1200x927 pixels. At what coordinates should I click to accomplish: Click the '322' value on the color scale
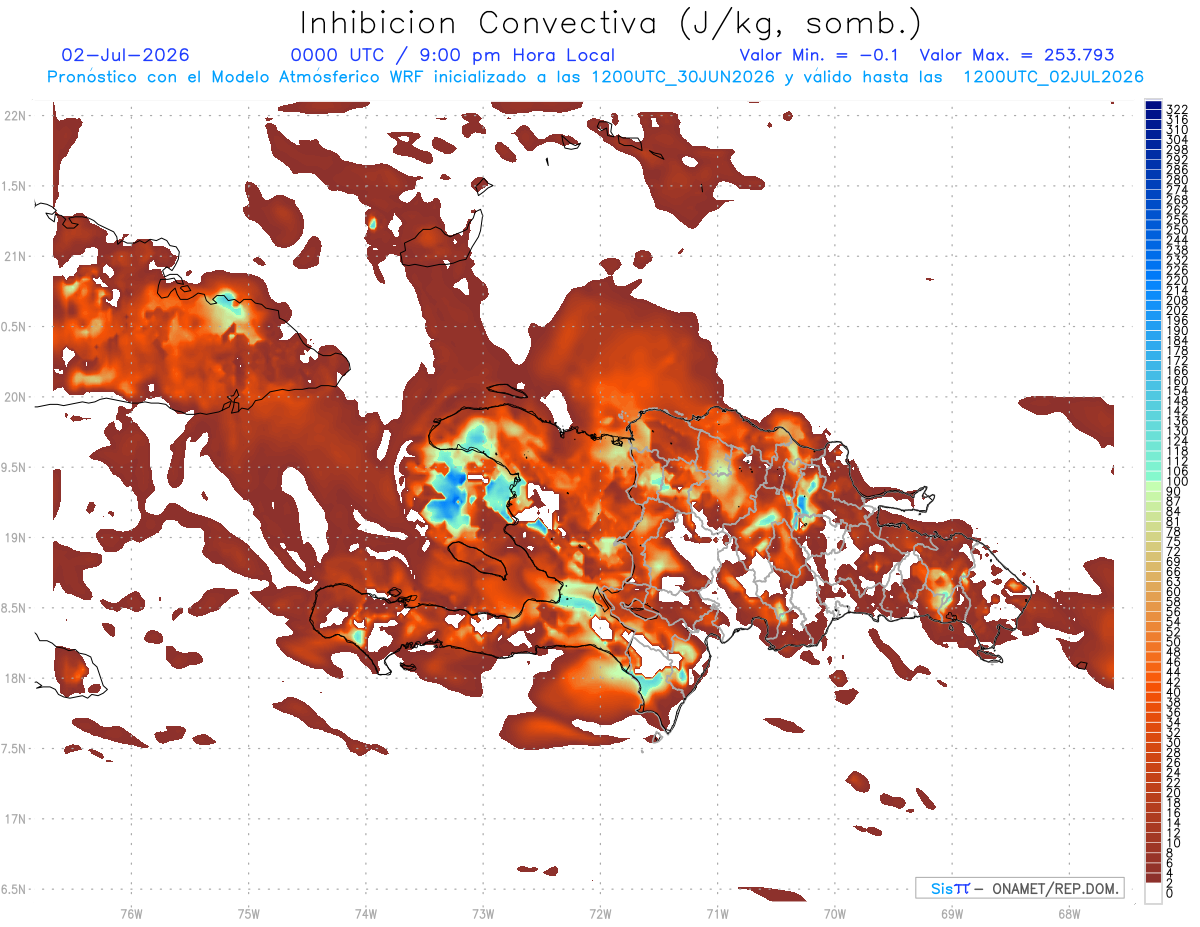1176,108
